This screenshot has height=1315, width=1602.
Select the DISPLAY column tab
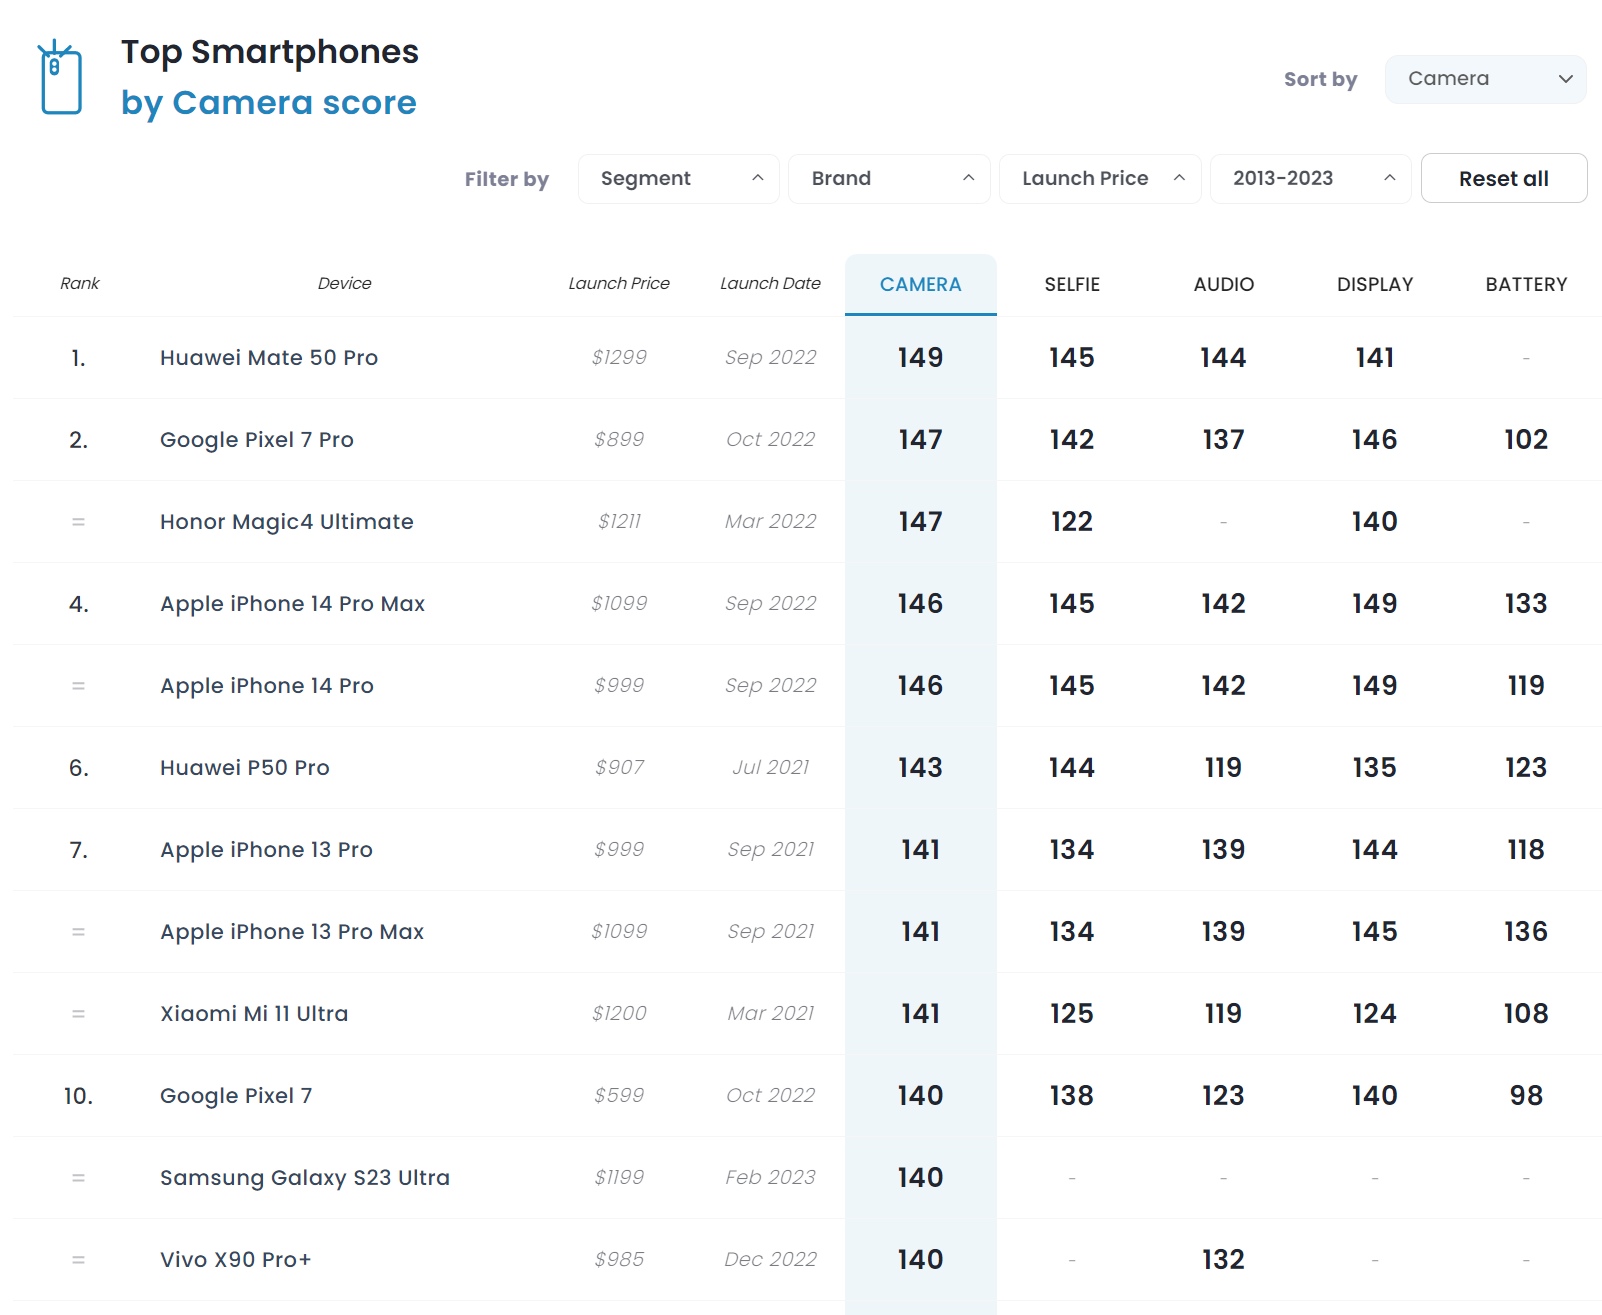[x=1375, y=285]
